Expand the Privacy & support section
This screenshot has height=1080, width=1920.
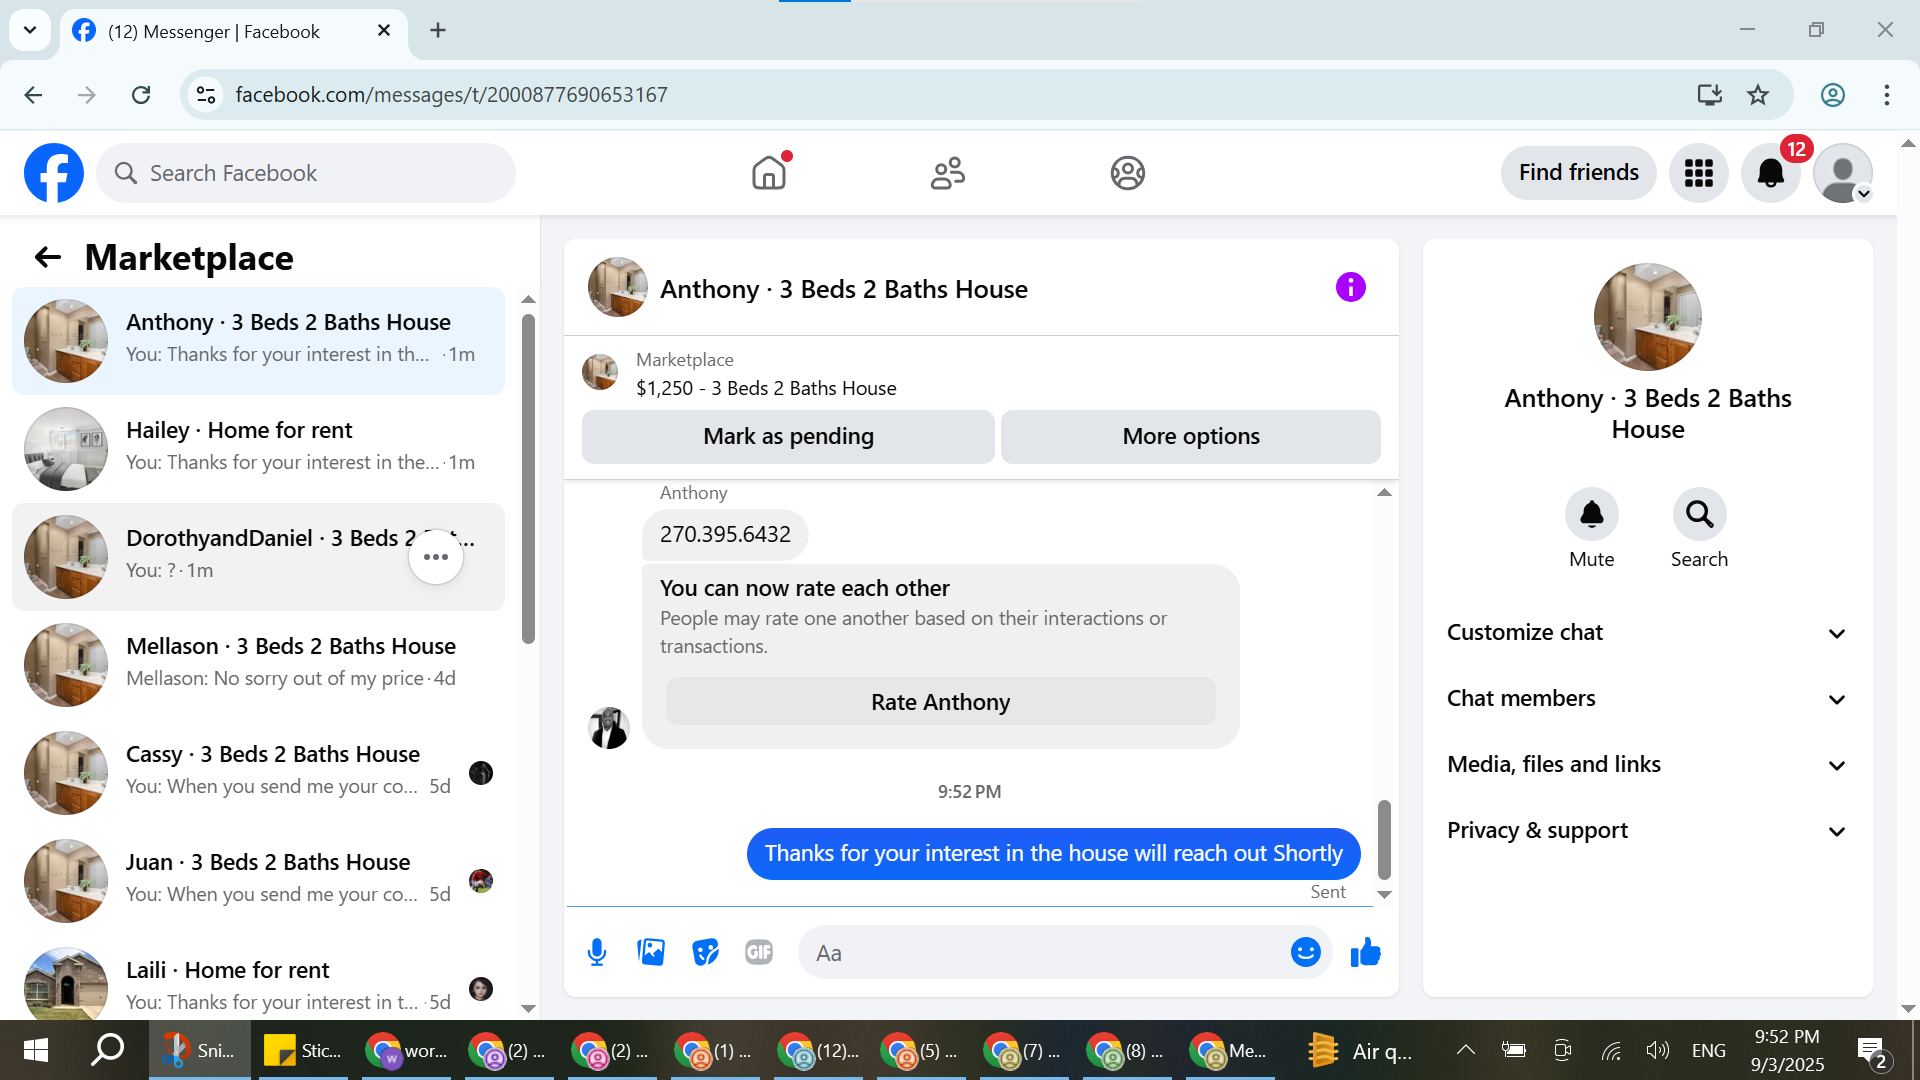1647,831
